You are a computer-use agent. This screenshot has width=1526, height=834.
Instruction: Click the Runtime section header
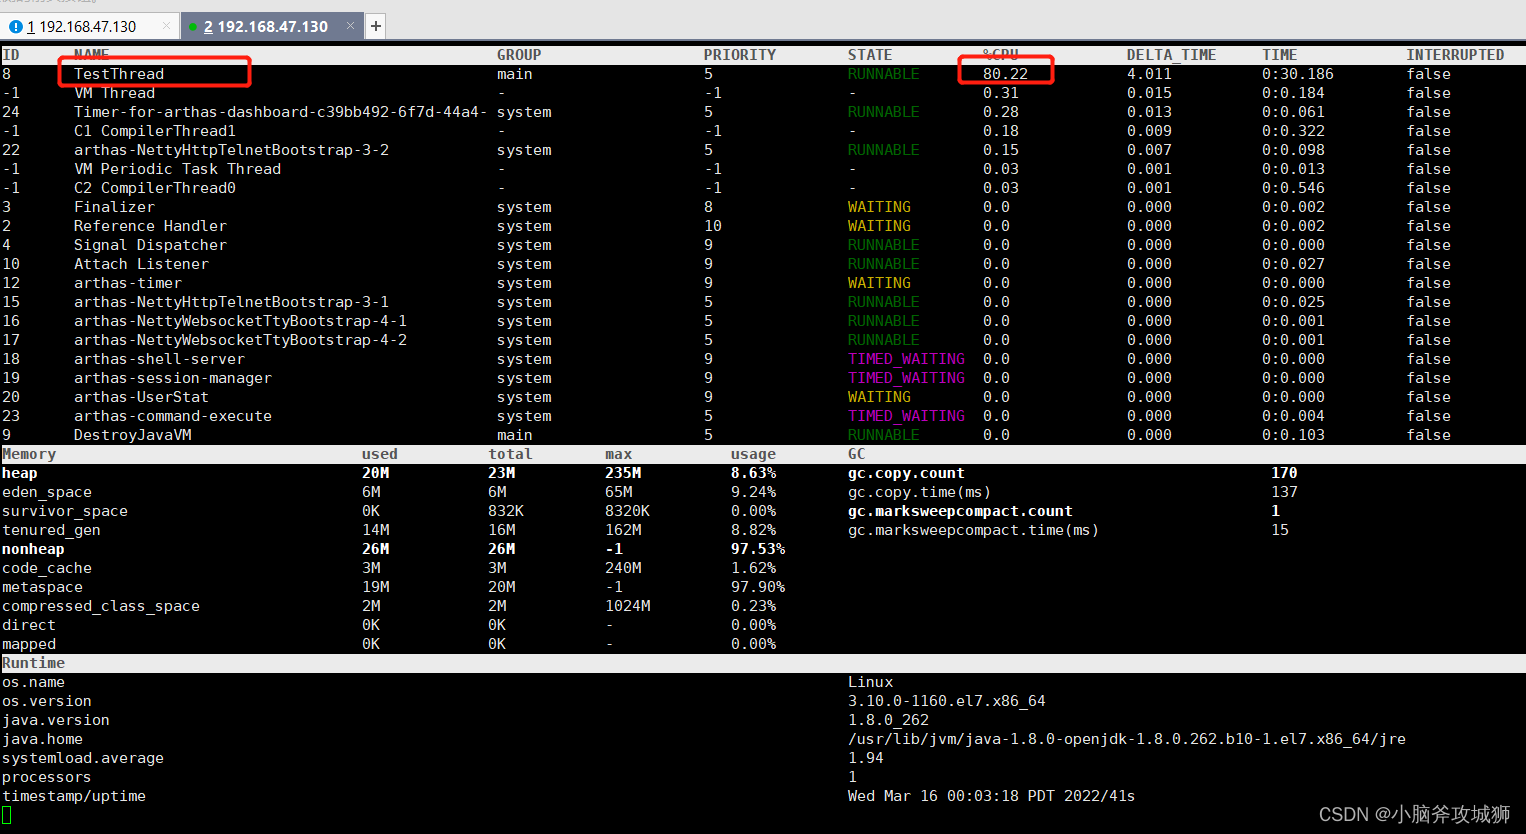[x=33, y=663]
